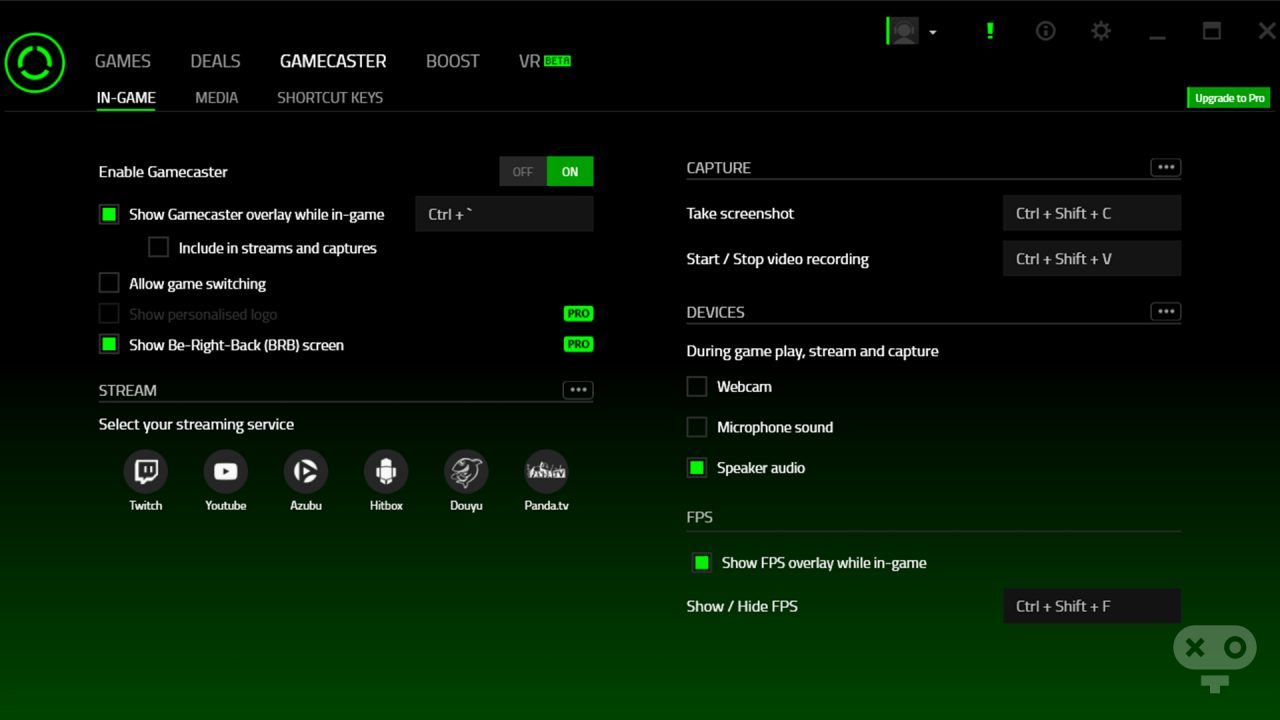
Task: Choose the Azubu streaming service icon
Action: click(x=306, y=471)
